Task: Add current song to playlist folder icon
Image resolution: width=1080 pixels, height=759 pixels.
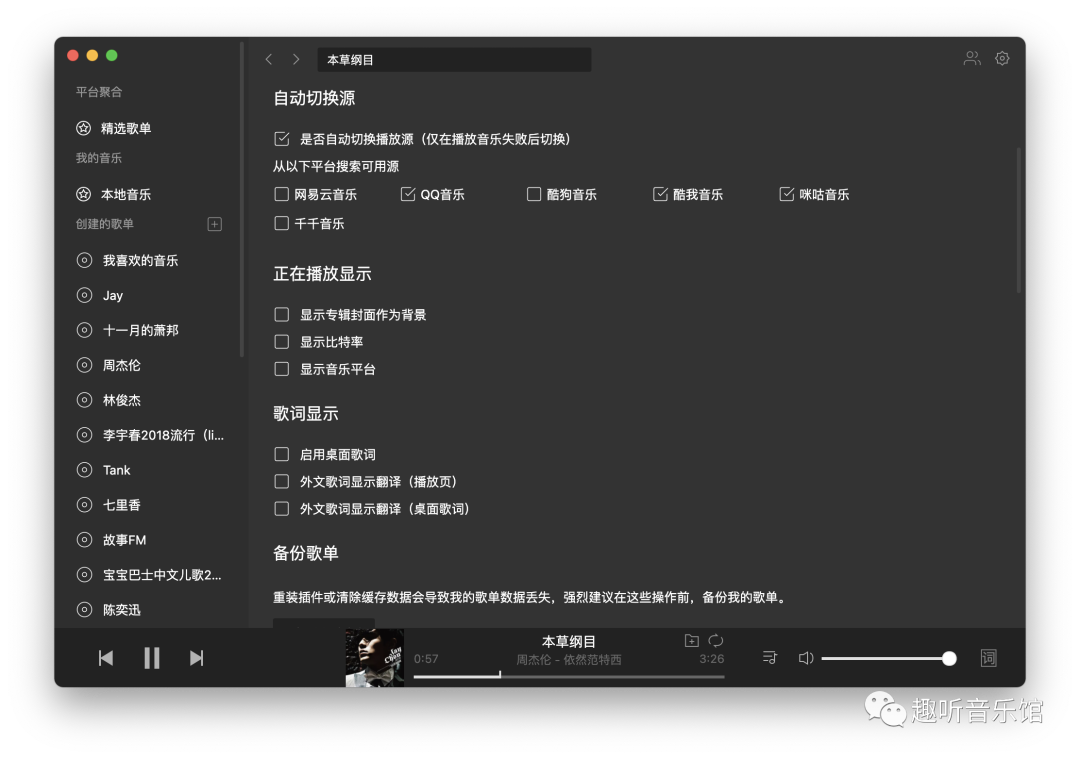Action: pyautogui.click(x=692, y=641)
